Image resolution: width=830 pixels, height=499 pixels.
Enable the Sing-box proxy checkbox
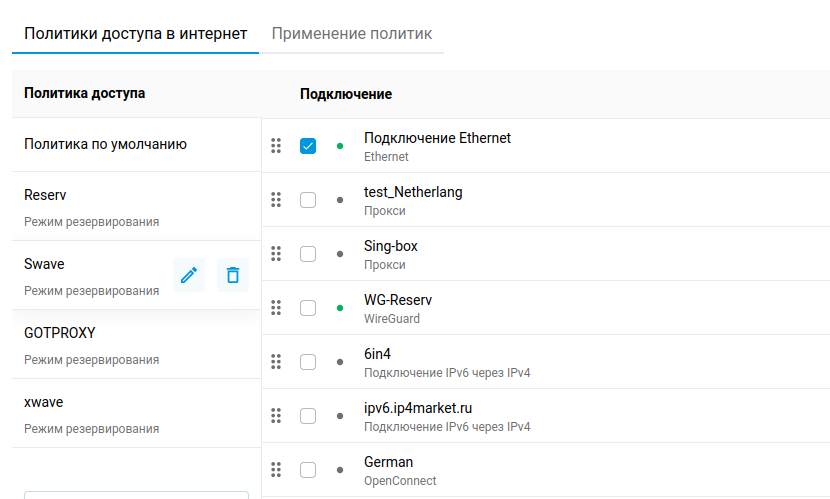point(308,254)
